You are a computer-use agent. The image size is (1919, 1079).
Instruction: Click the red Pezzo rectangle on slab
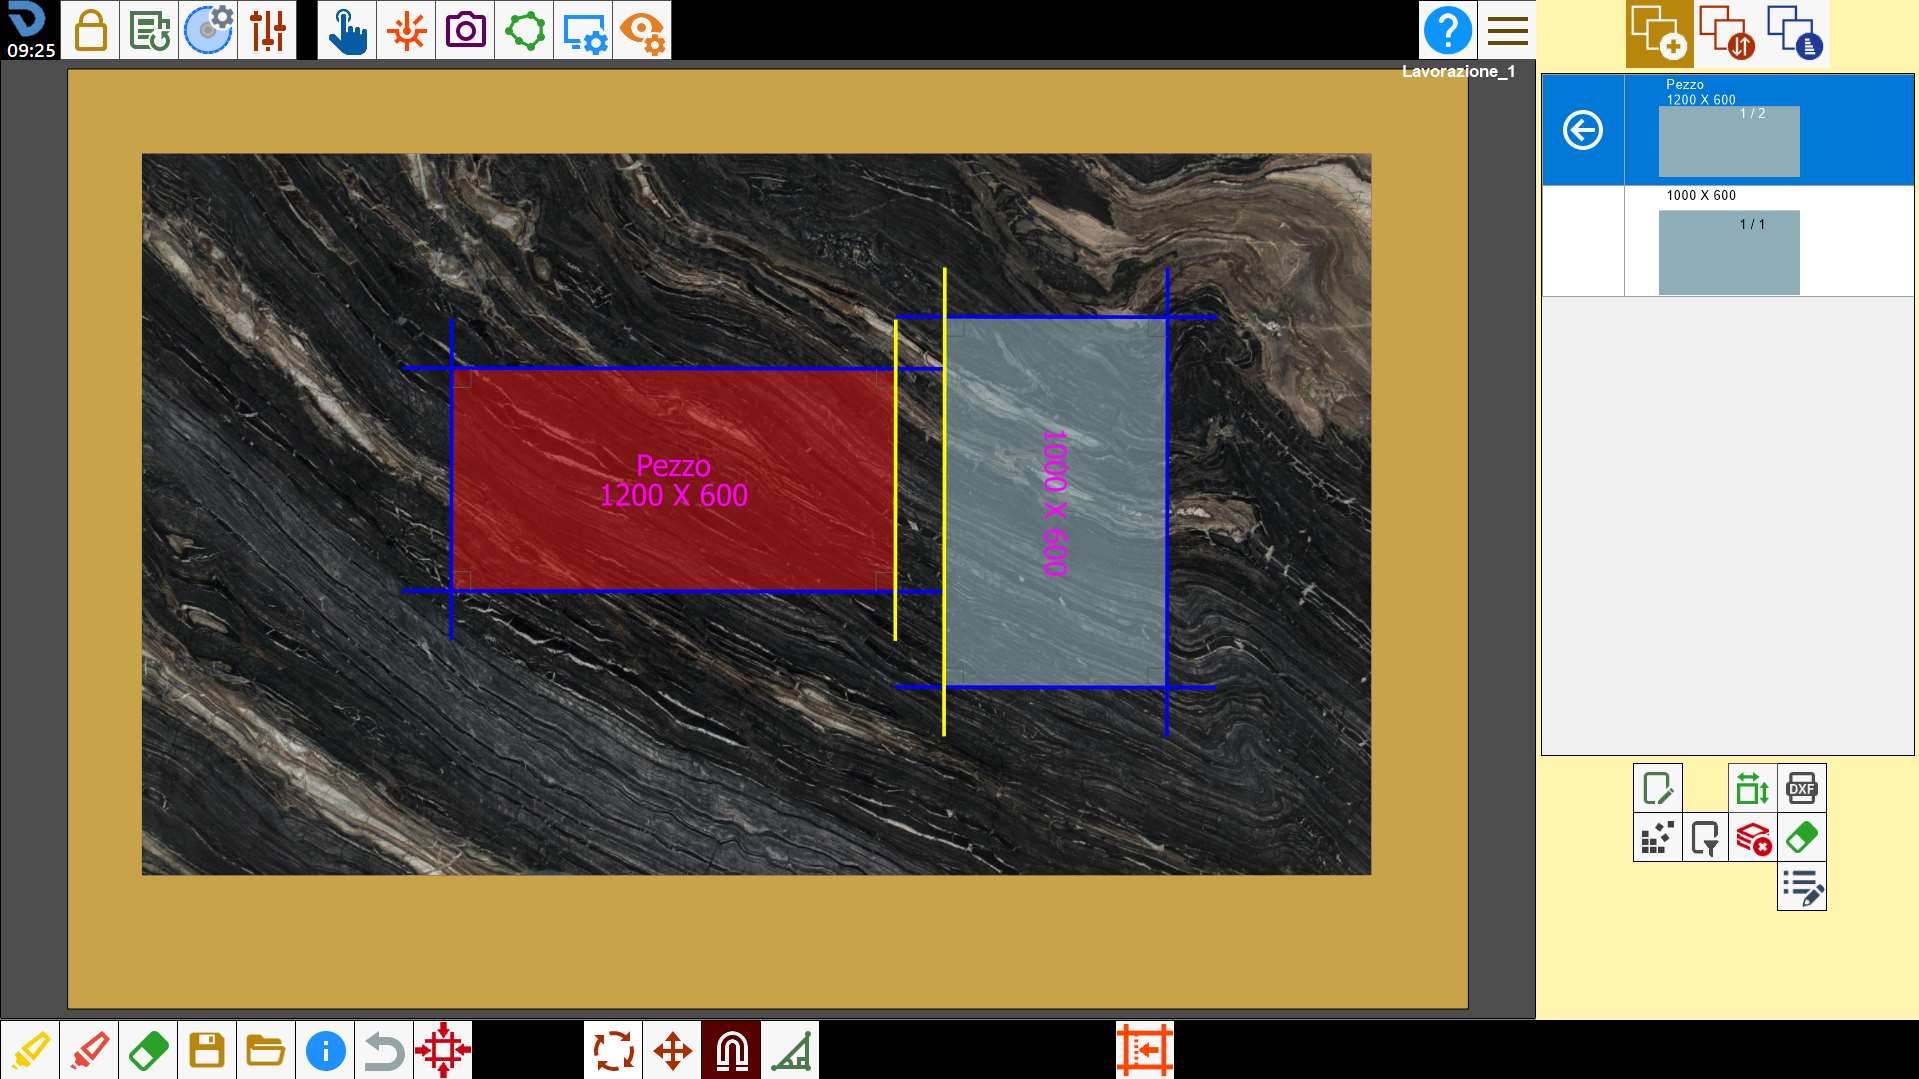[673, 480]
